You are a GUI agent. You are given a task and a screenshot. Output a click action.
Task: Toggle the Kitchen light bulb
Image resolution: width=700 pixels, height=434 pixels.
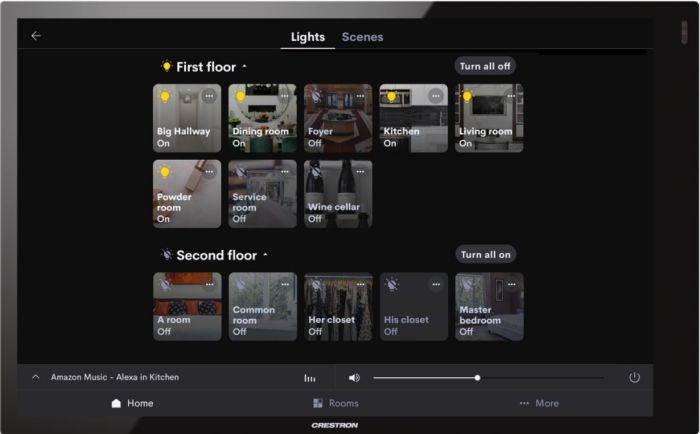pos(392,96)
